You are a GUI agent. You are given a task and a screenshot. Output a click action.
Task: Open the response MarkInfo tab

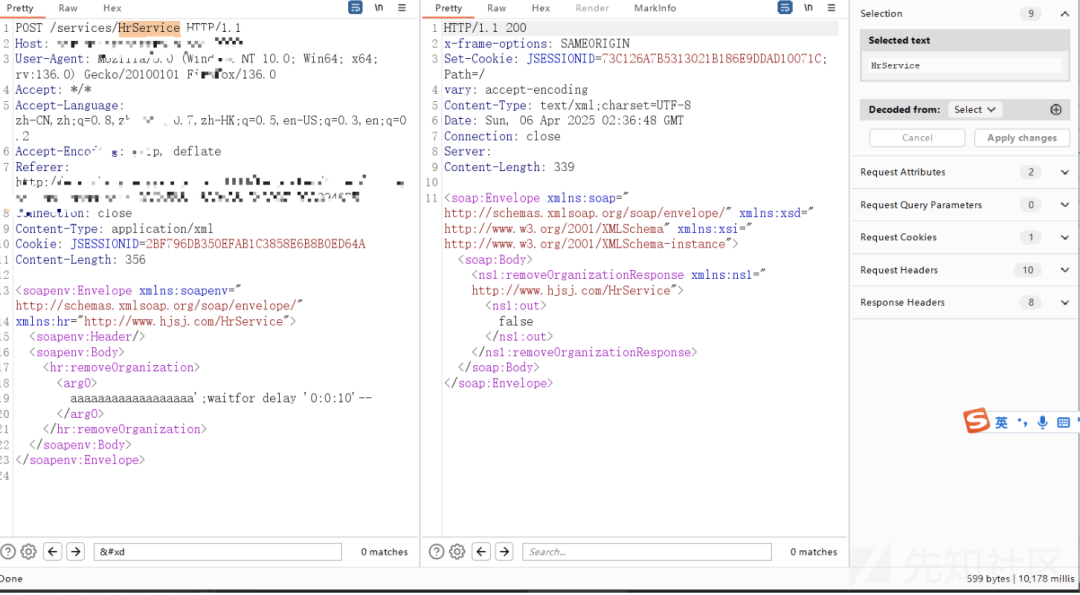(x=655, y=8)
